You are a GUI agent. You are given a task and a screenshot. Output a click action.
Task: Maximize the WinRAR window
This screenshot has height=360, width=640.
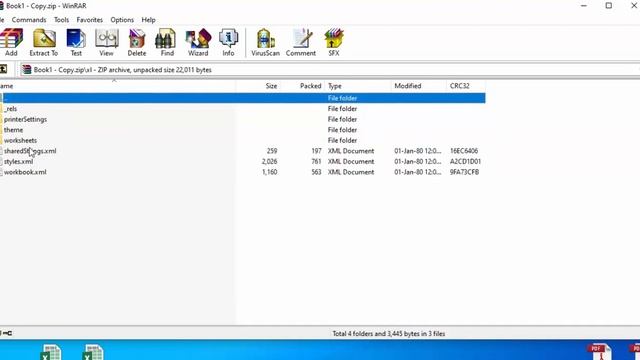pos(609,6)
